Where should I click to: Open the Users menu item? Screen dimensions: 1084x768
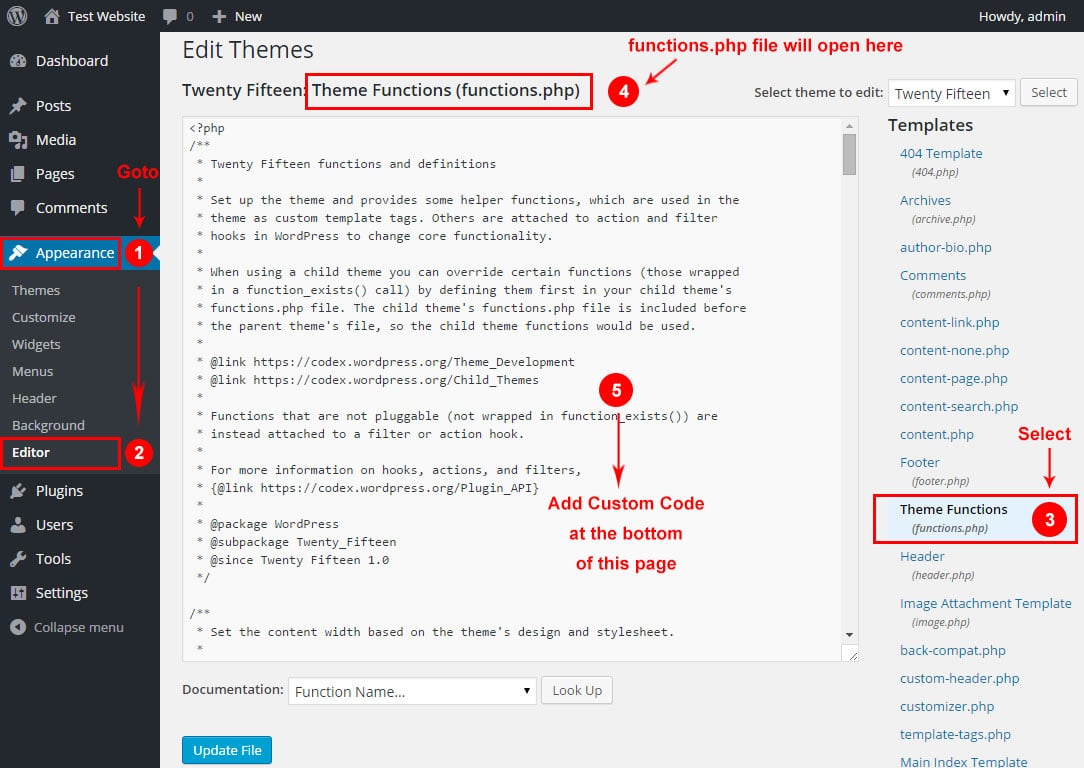[55, 525]
